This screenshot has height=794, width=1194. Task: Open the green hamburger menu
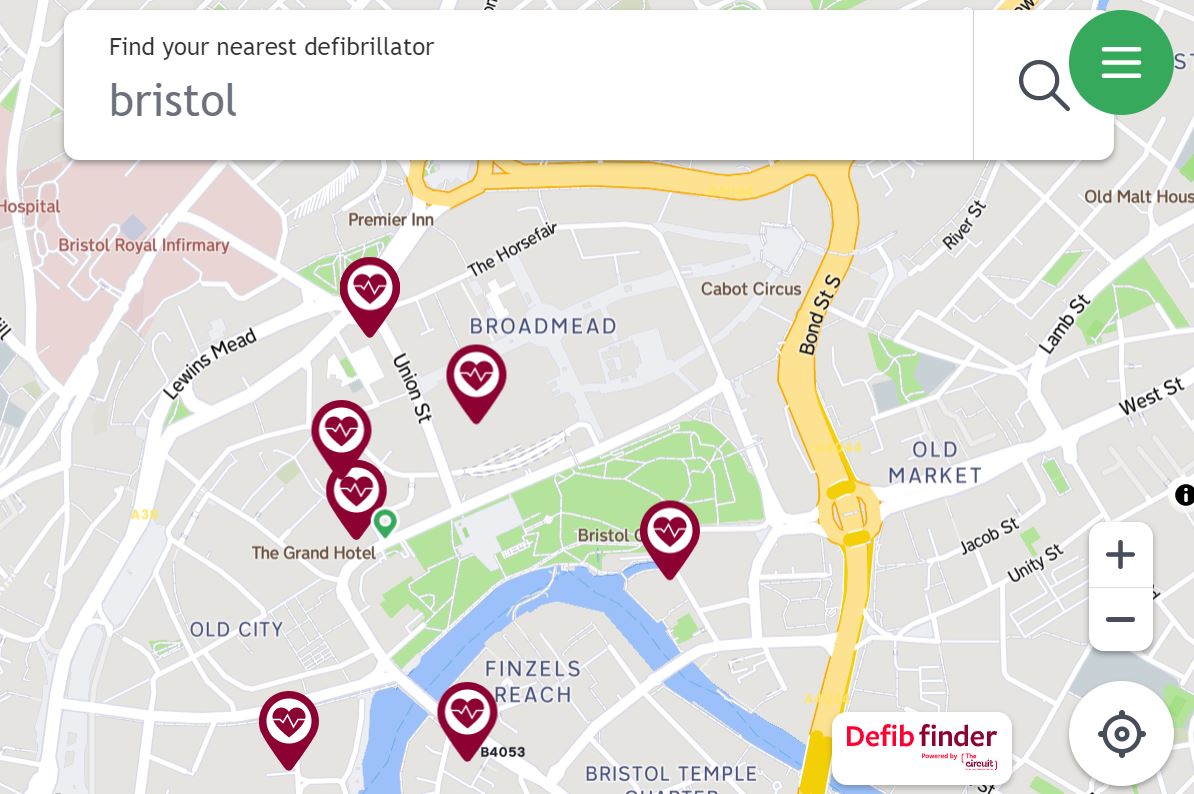[x=1121, y=62]
